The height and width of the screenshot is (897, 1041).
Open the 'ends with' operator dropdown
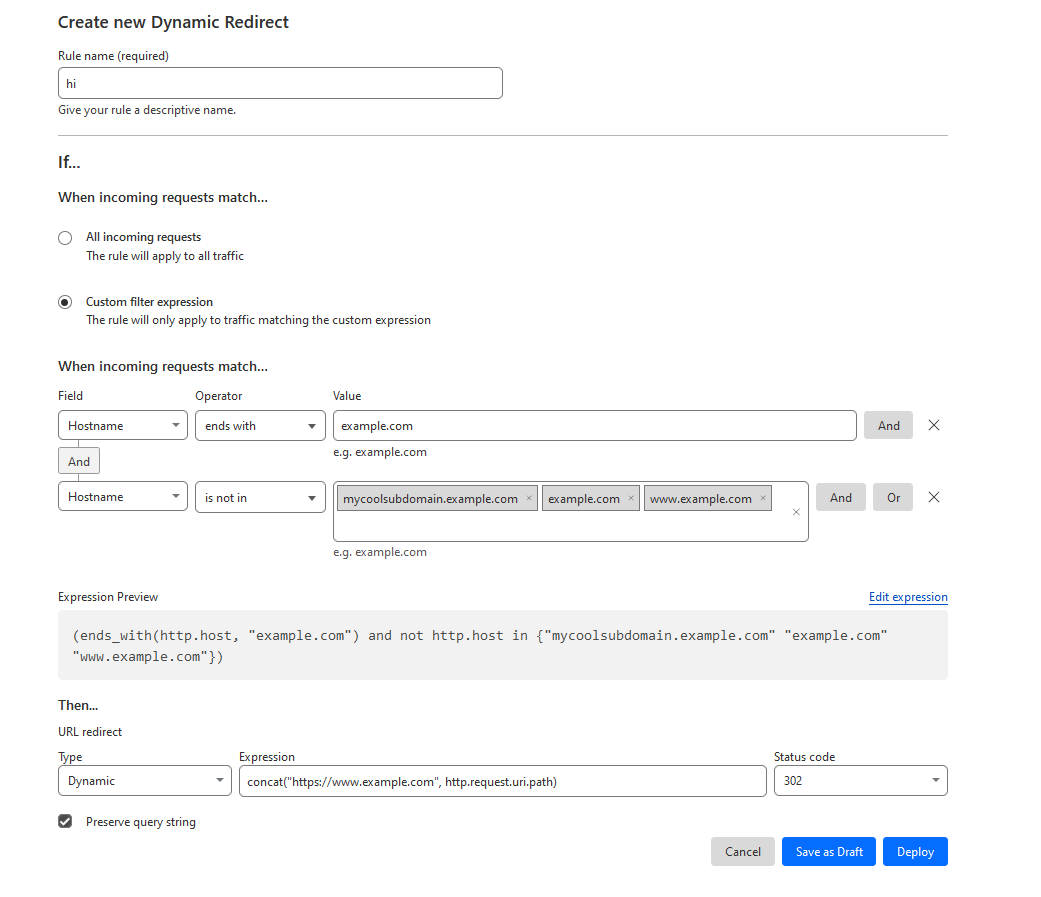[260, 425]
